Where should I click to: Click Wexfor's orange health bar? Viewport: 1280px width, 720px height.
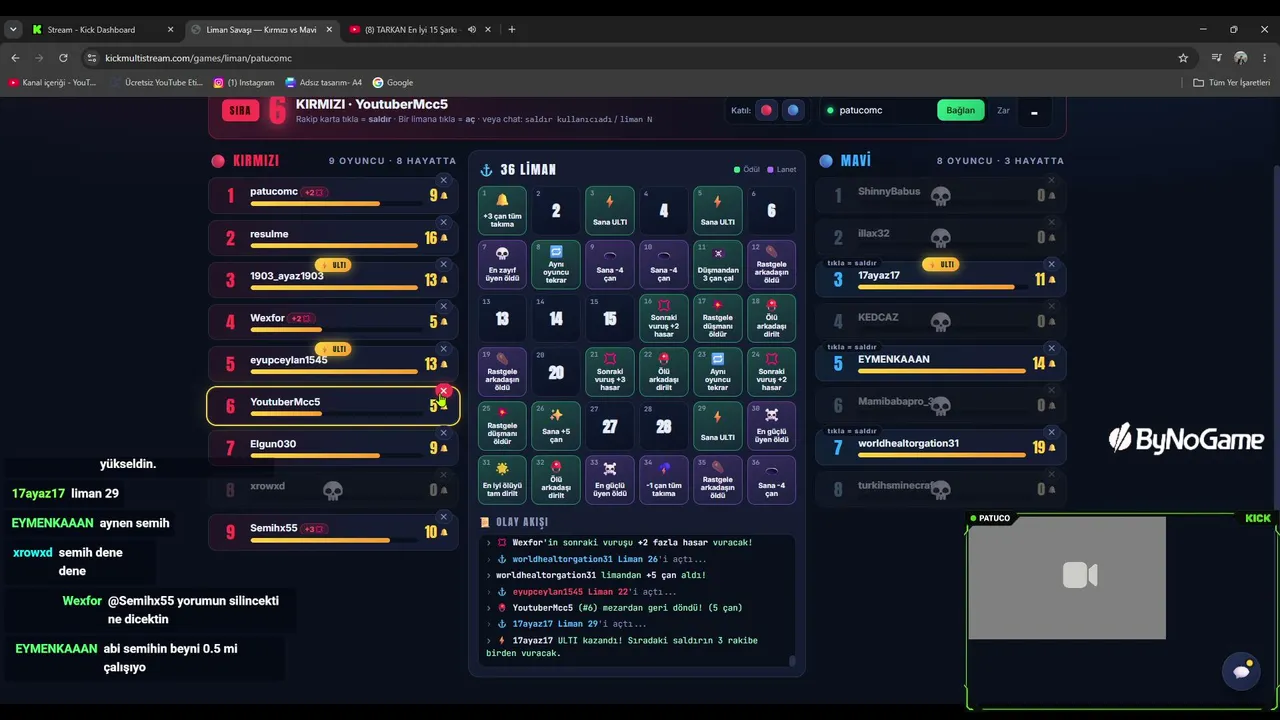(286, 329)
